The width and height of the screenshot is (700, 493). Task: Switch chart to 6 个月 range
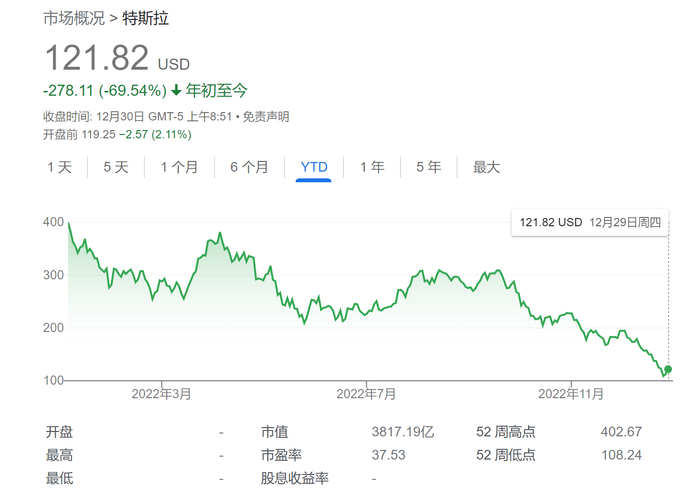(x=249, y=167)
